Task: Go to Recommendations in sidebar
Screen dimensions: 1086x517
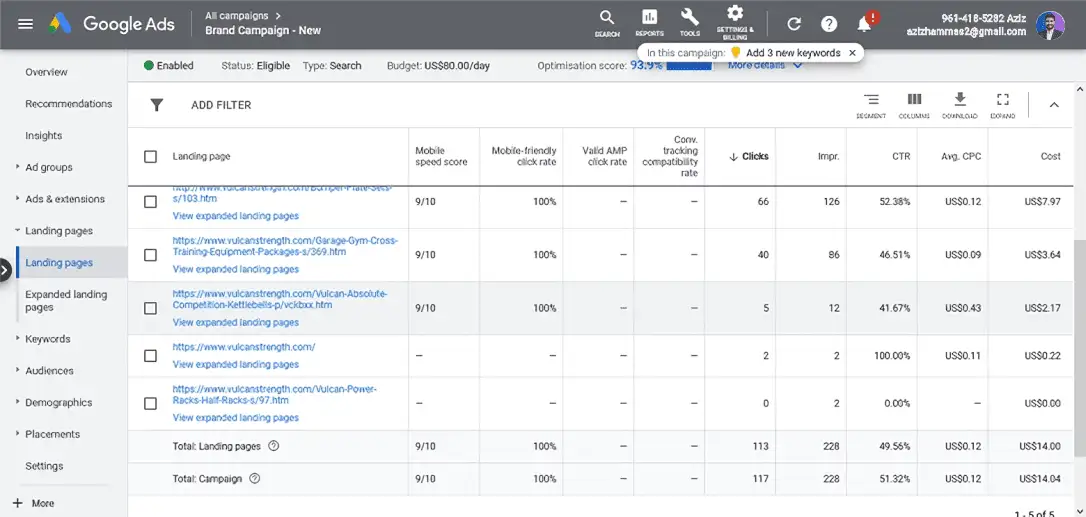Action: pyautogui.click(x=68, y=104)
